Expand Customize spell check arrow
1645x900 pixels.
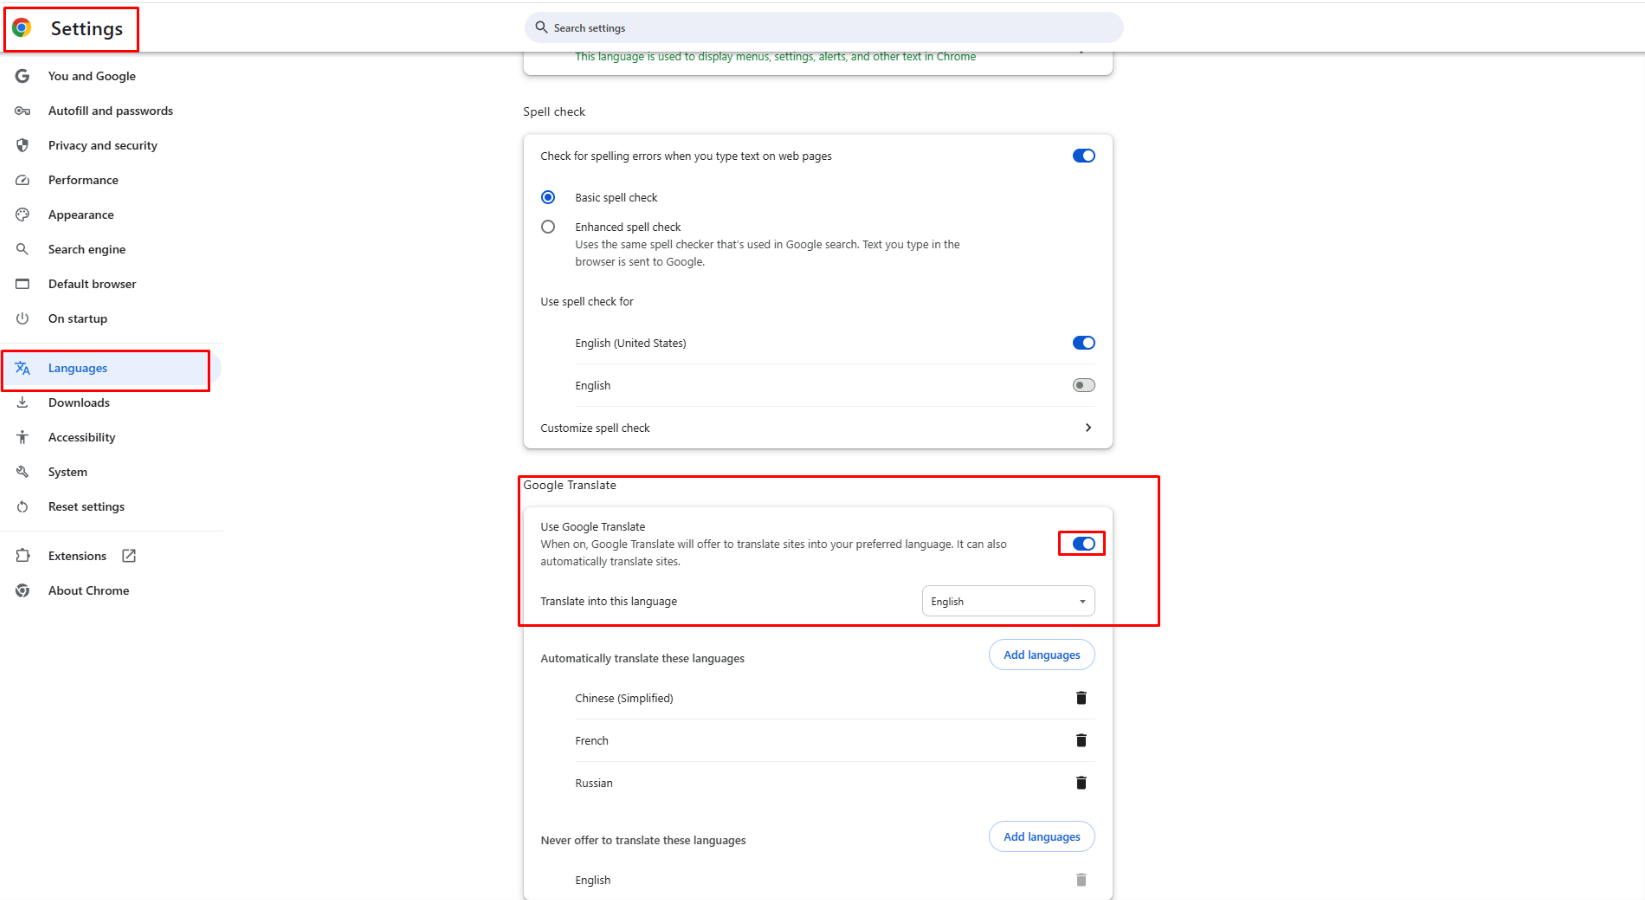pos(1088,428)
